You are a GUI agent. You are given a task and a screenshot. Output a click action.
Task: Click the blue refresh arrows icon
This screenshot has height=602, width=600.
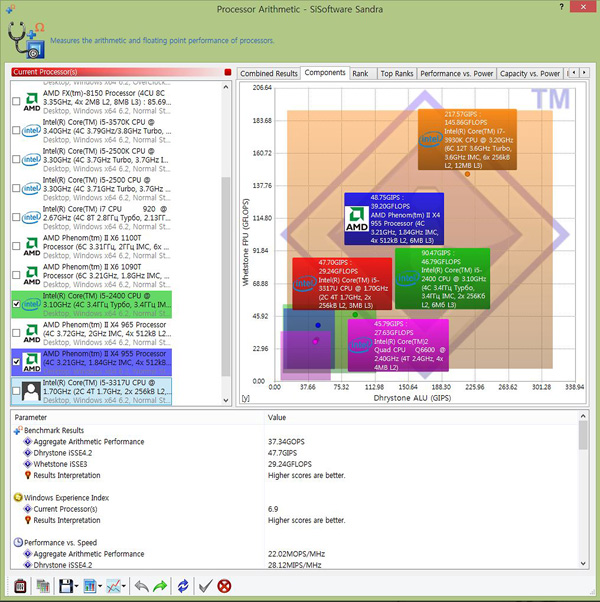(183, 586)
